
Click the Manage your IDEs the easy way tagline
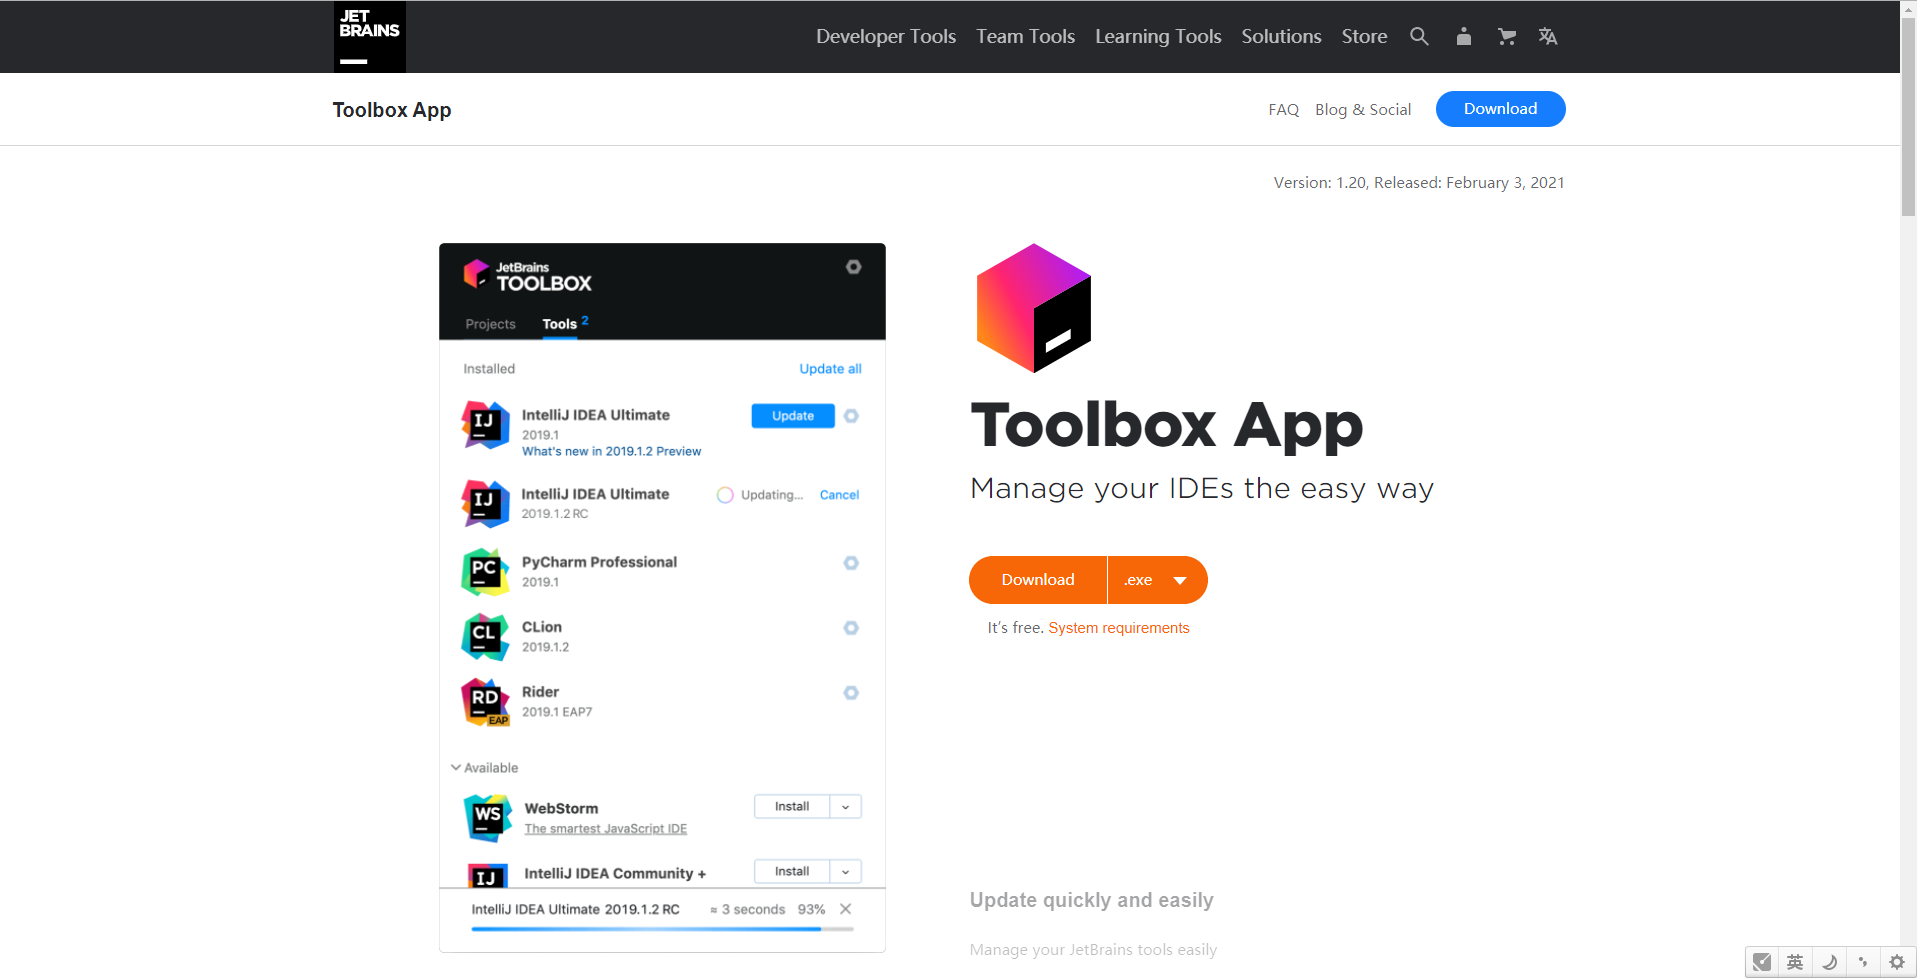click(1202, 489)
